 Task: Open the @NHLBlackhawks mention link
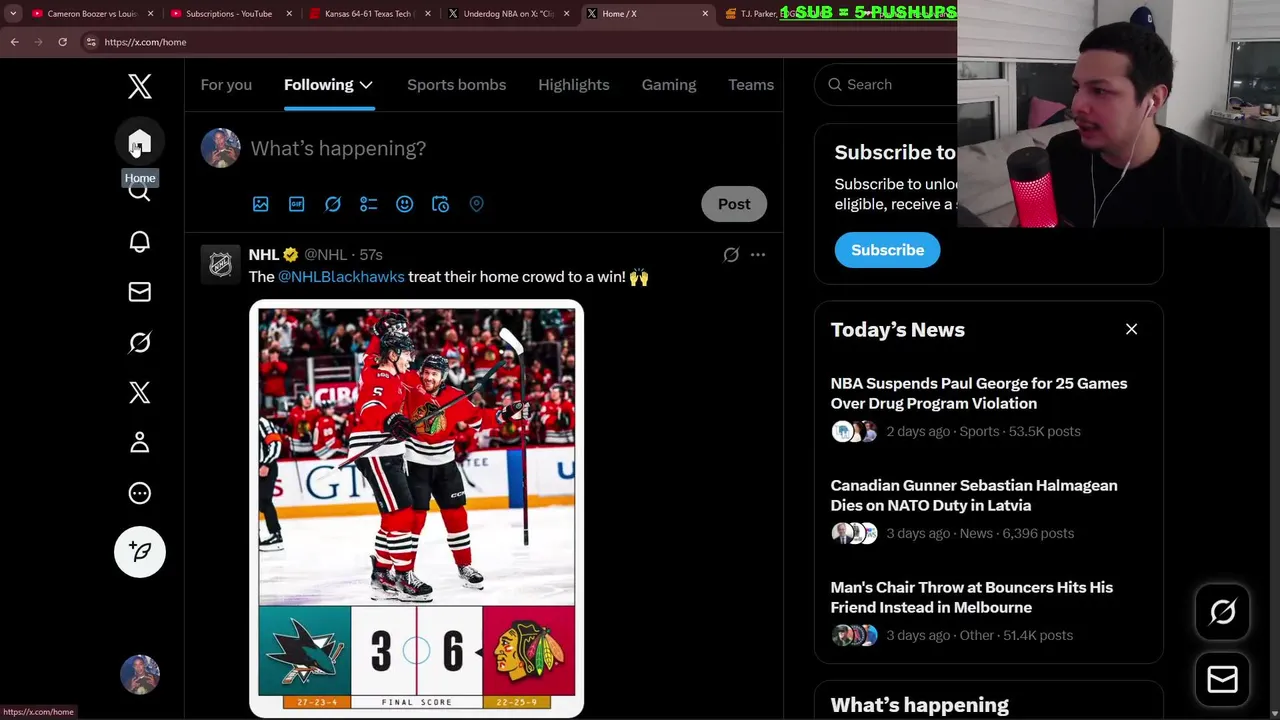341,277
